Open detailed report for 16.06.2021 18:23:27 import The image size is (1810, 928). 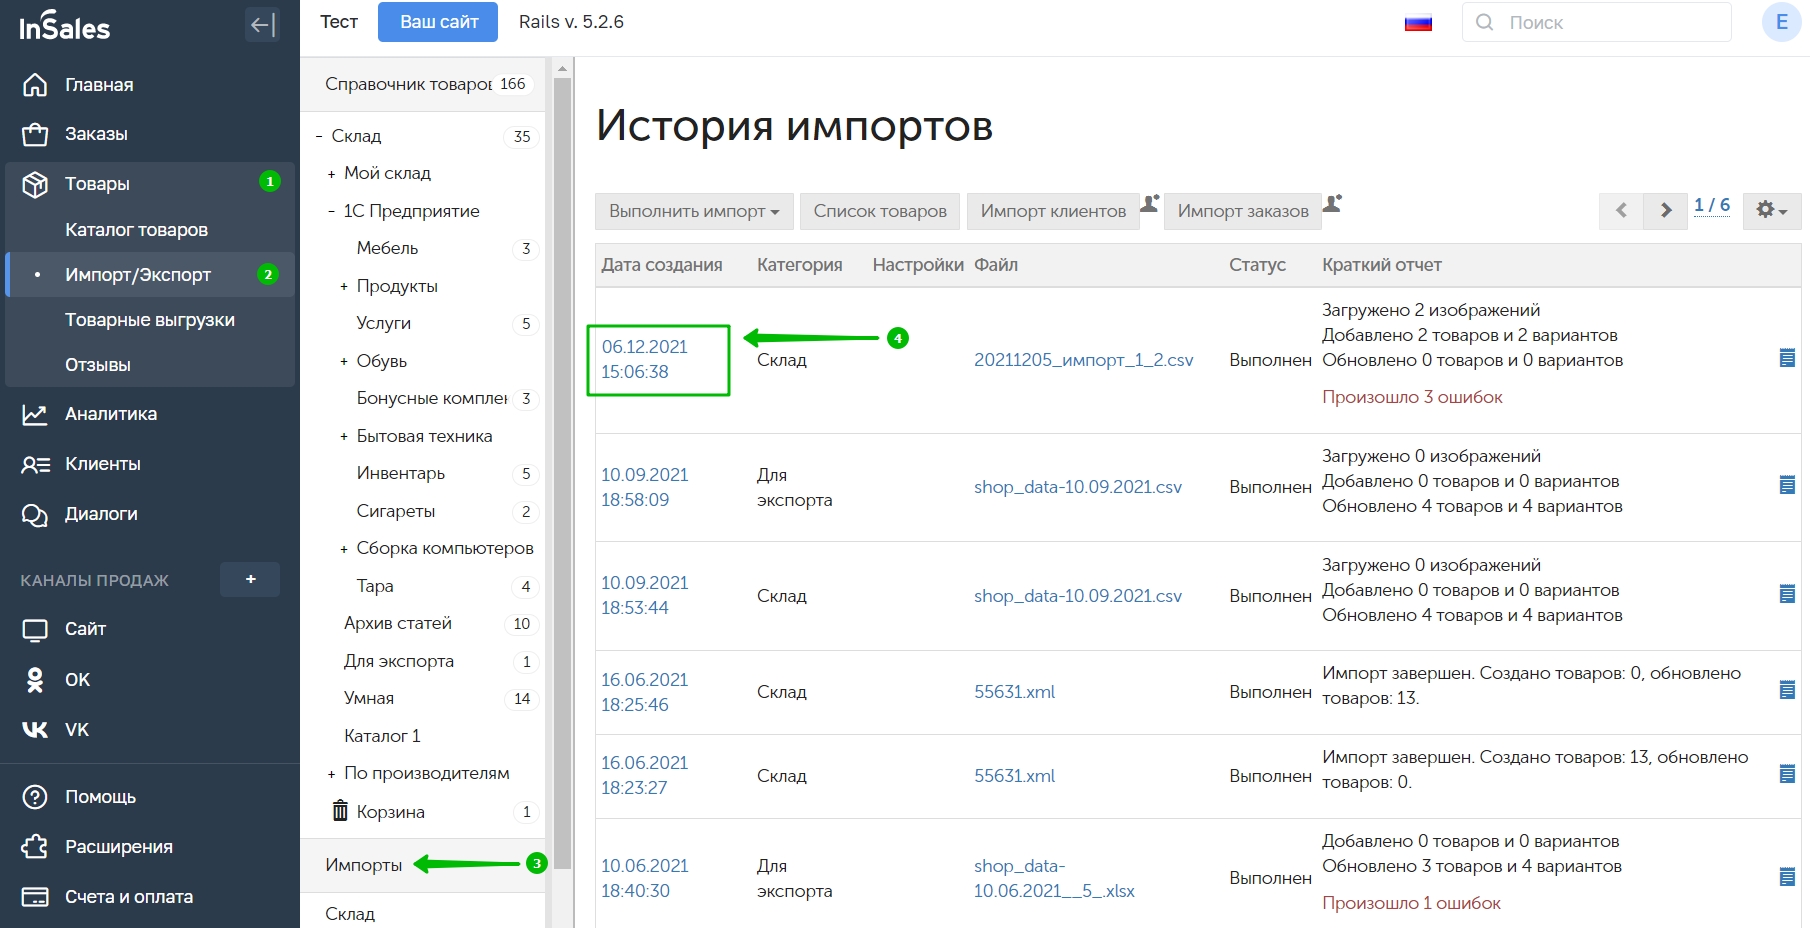[x=1787, y=774]
